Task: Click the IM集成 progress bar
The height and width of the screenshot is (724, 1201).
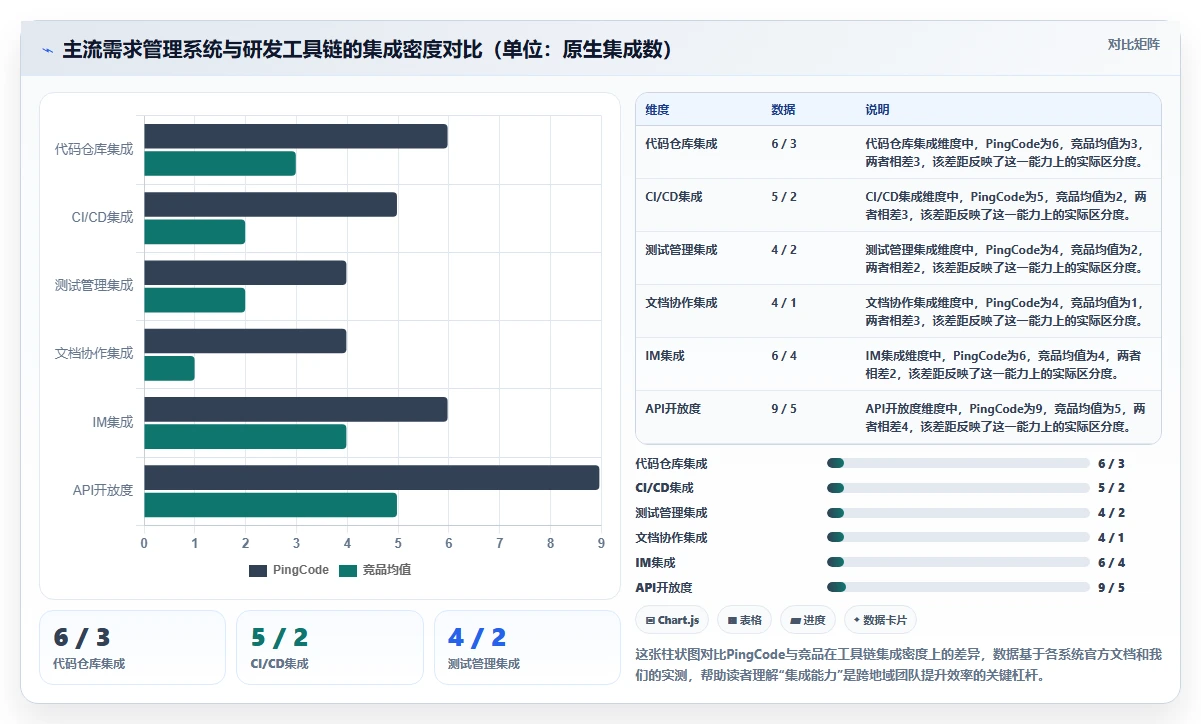Action: pyautogui.click(x=958, y=563)
